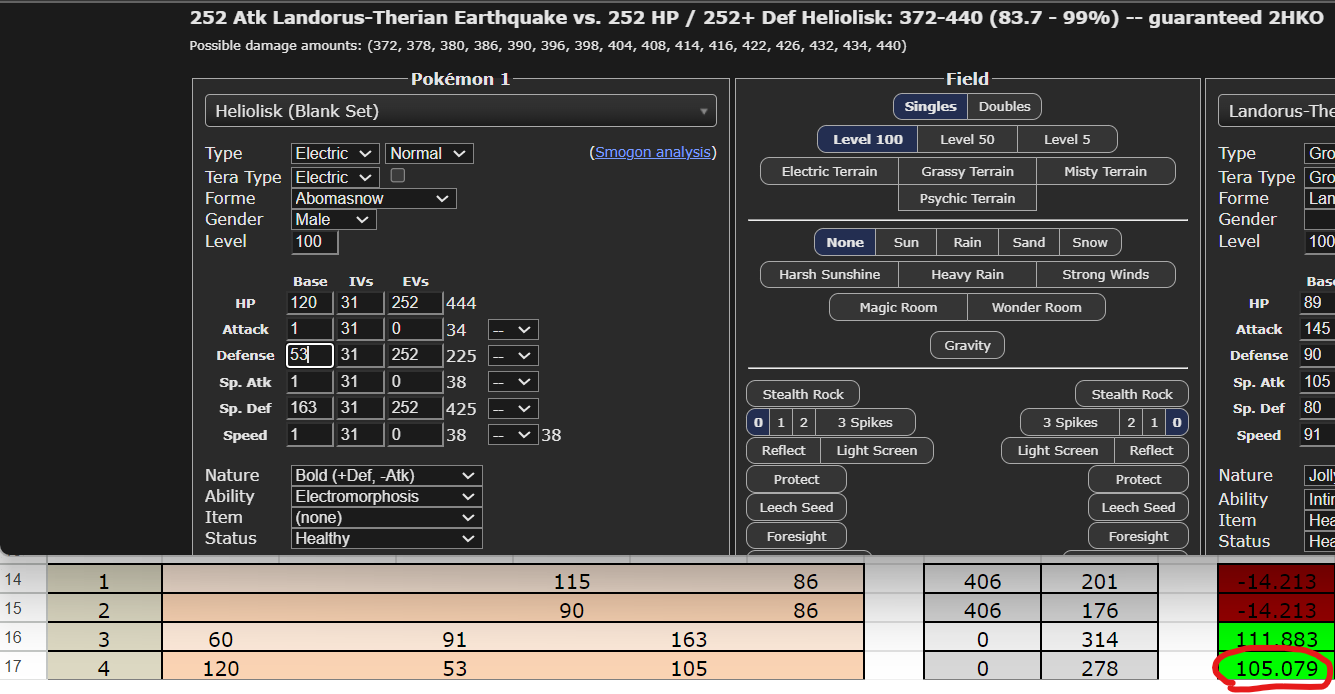
Task: Select spreadsheet cell containing 314
Action: 1099,639
